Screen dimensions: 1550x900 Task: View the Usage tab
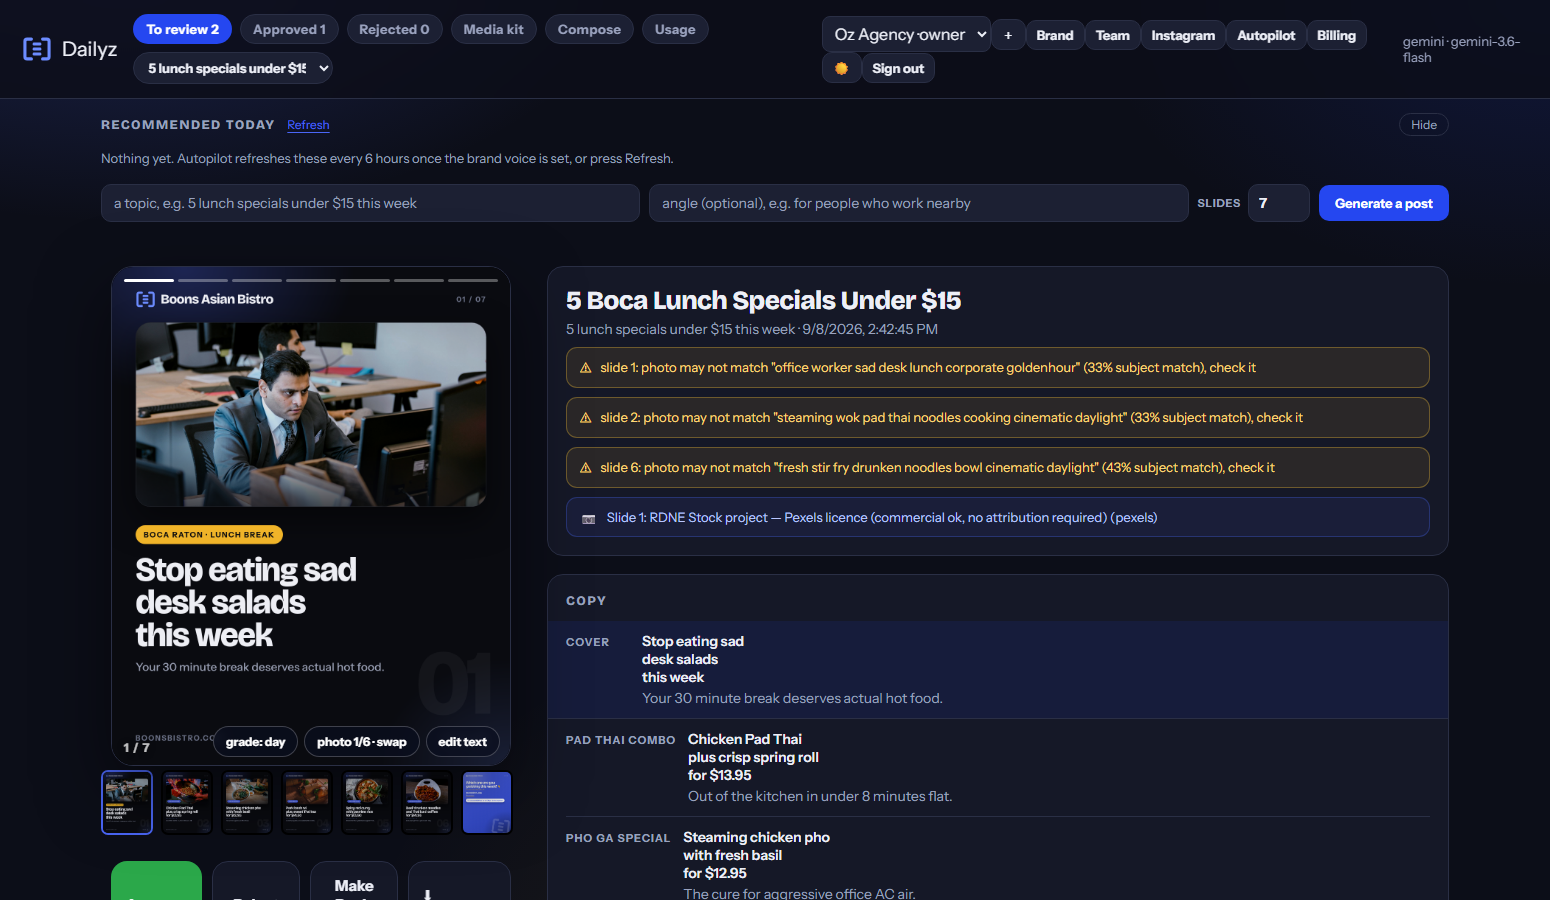coord(675,29)
